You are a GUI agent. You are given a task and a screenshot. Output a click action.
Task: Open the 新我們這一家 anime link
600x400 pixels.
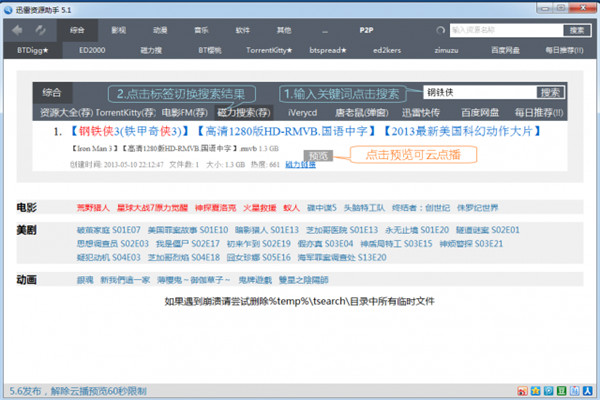point(125,280)
